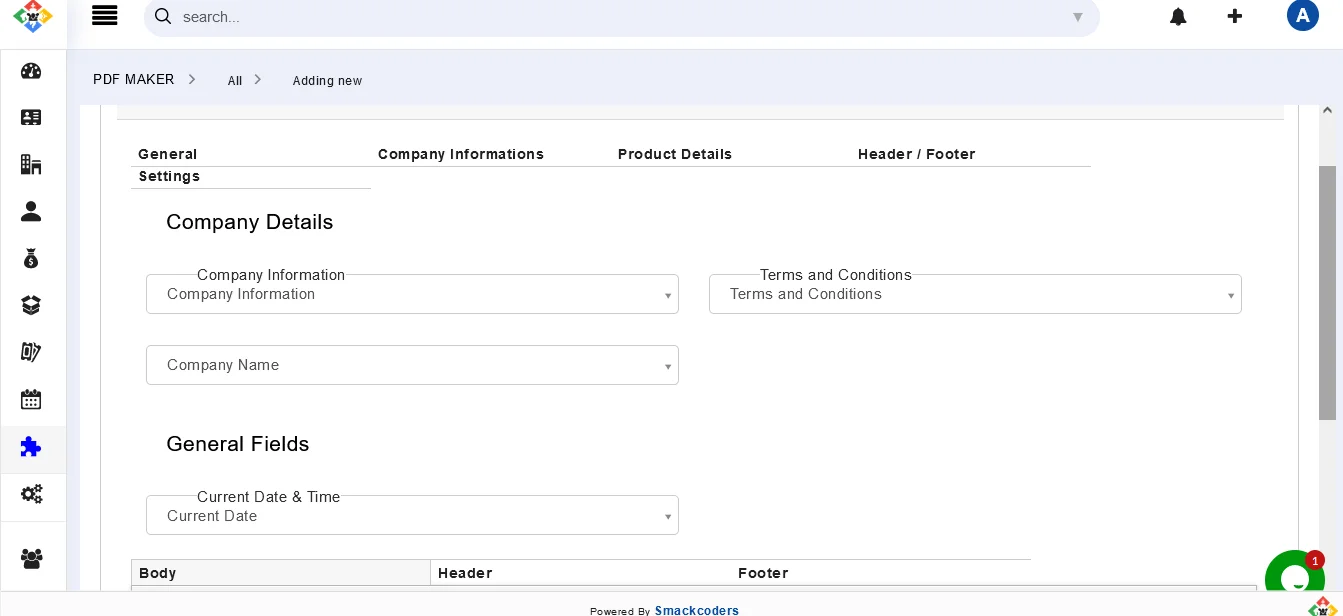Switch to the Product Details tab

click(675, 154)
